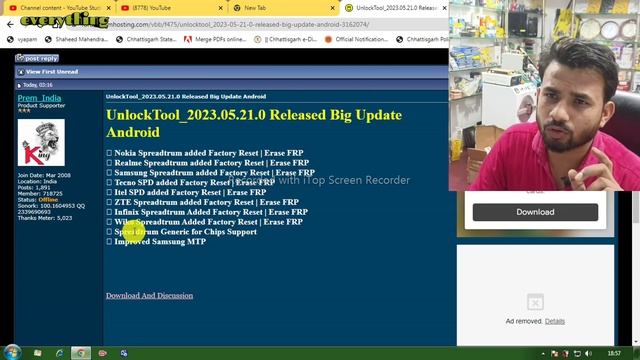Image resolution: width=640 pixels, height=360 pixels.
Task: Click the View First Unread arrow icon
Action: (x=21, y=72)
